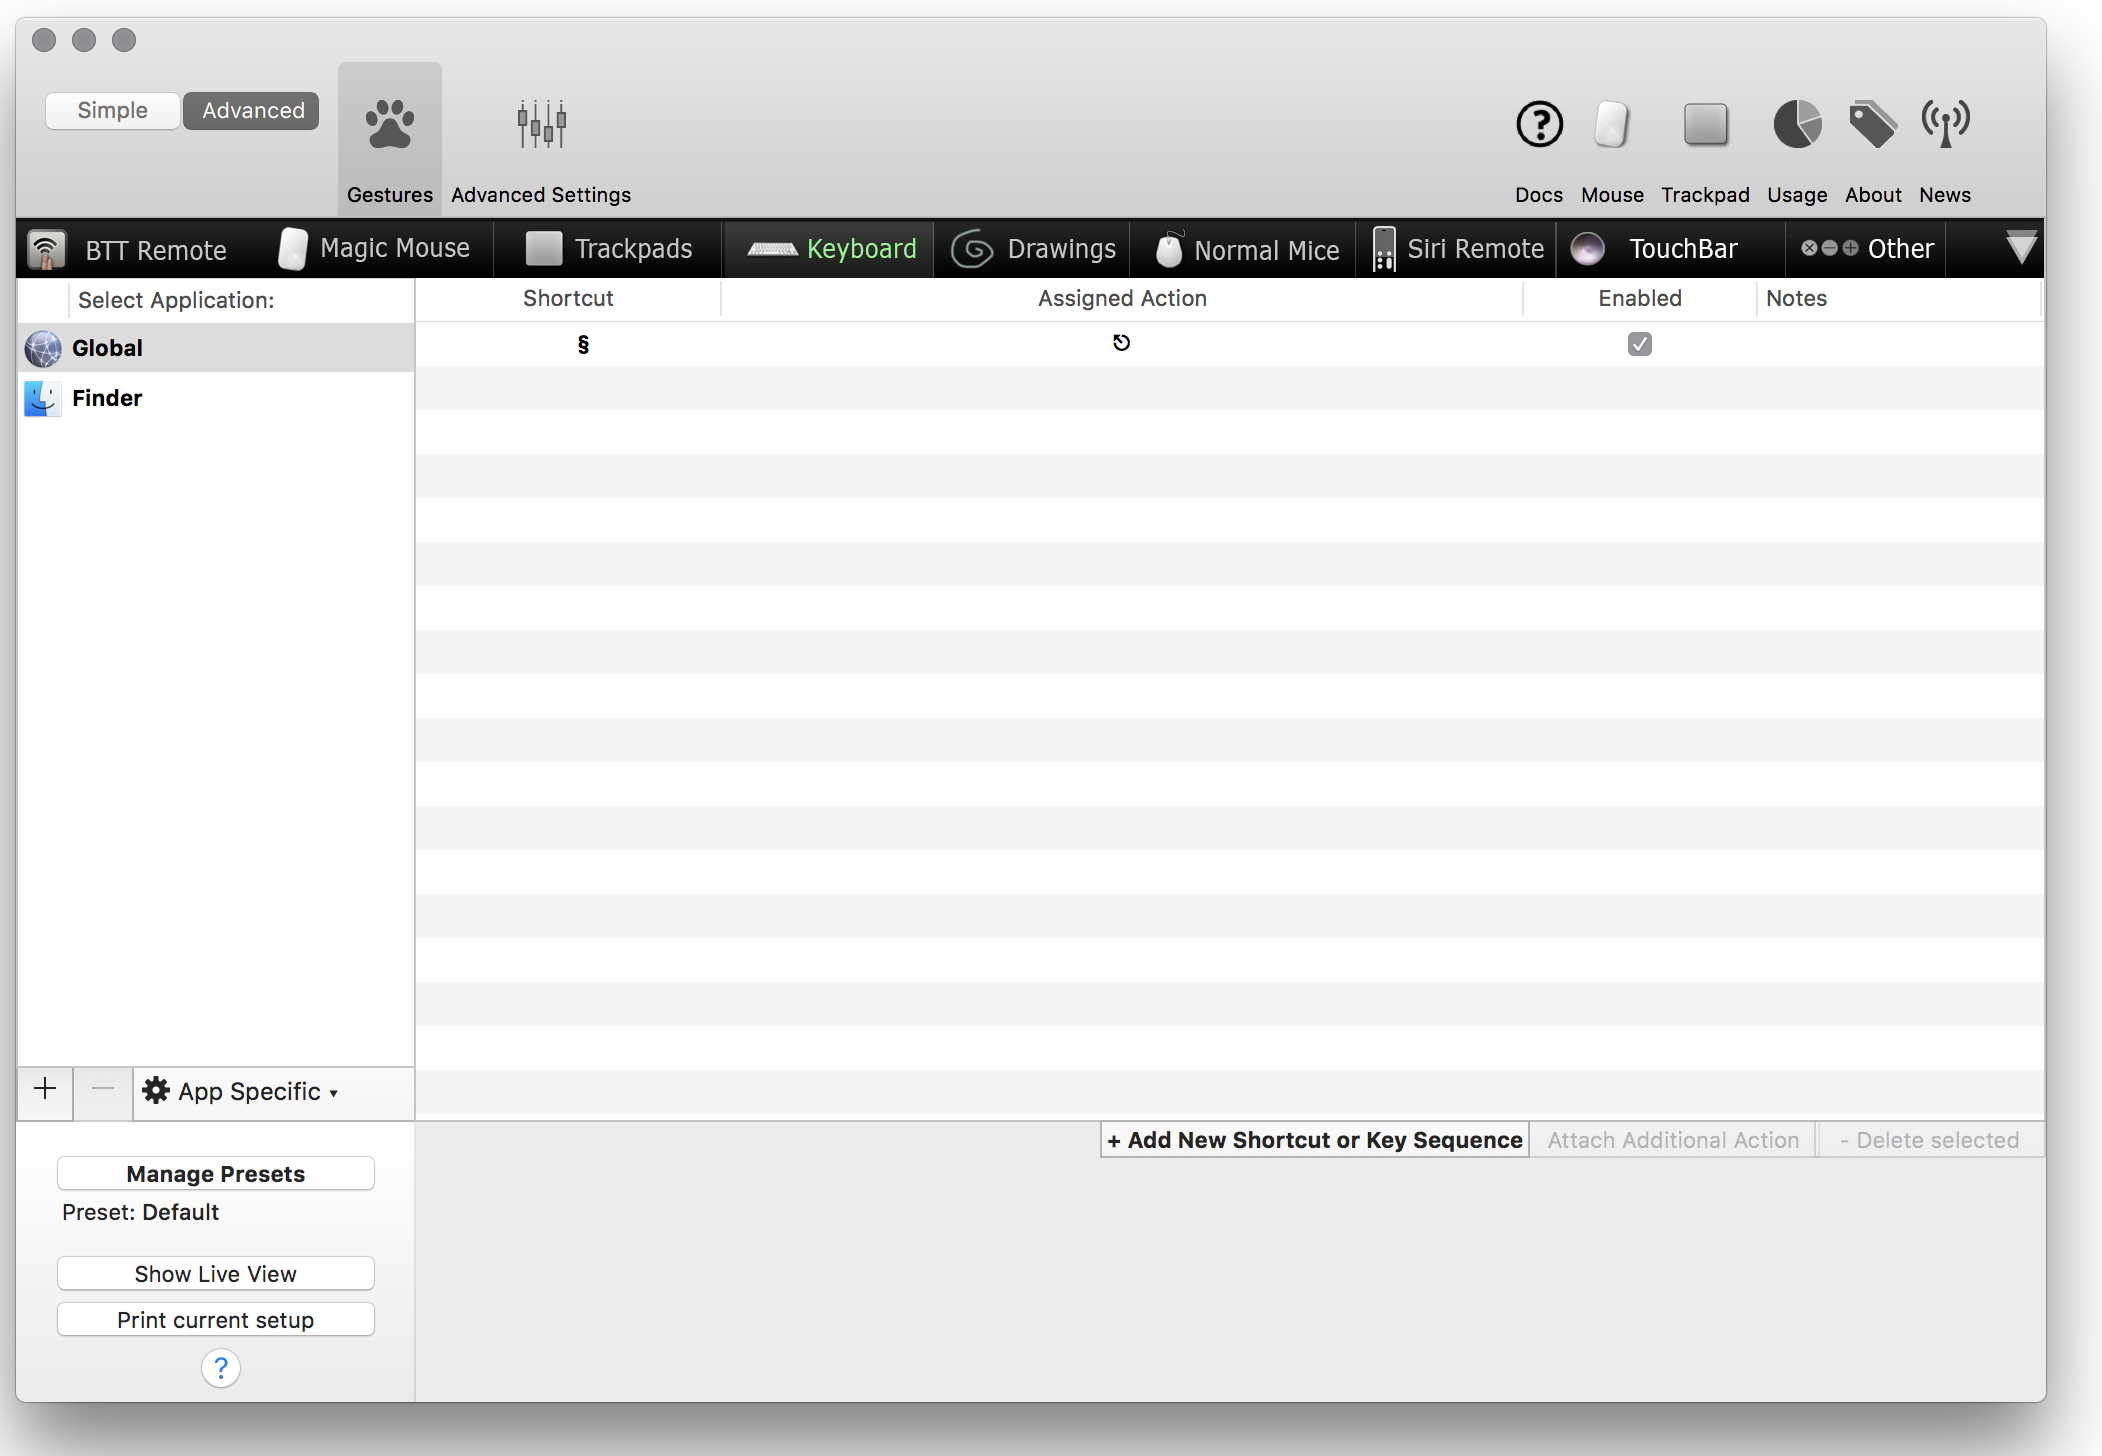The width and height of the screenshot is (2102, 1456).
Task: Click the Finder app icon
Action: [43, 398]
